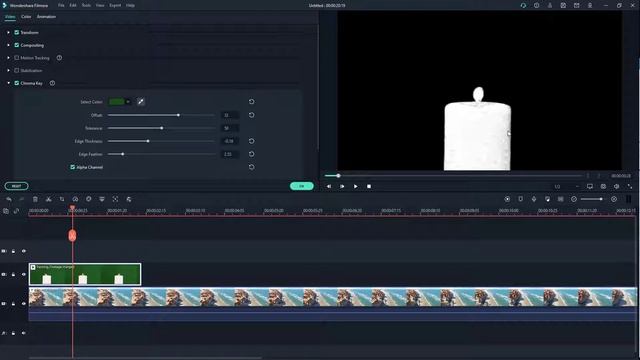
Task: Select the green screen candle clip
Action: tap(85, 274)
